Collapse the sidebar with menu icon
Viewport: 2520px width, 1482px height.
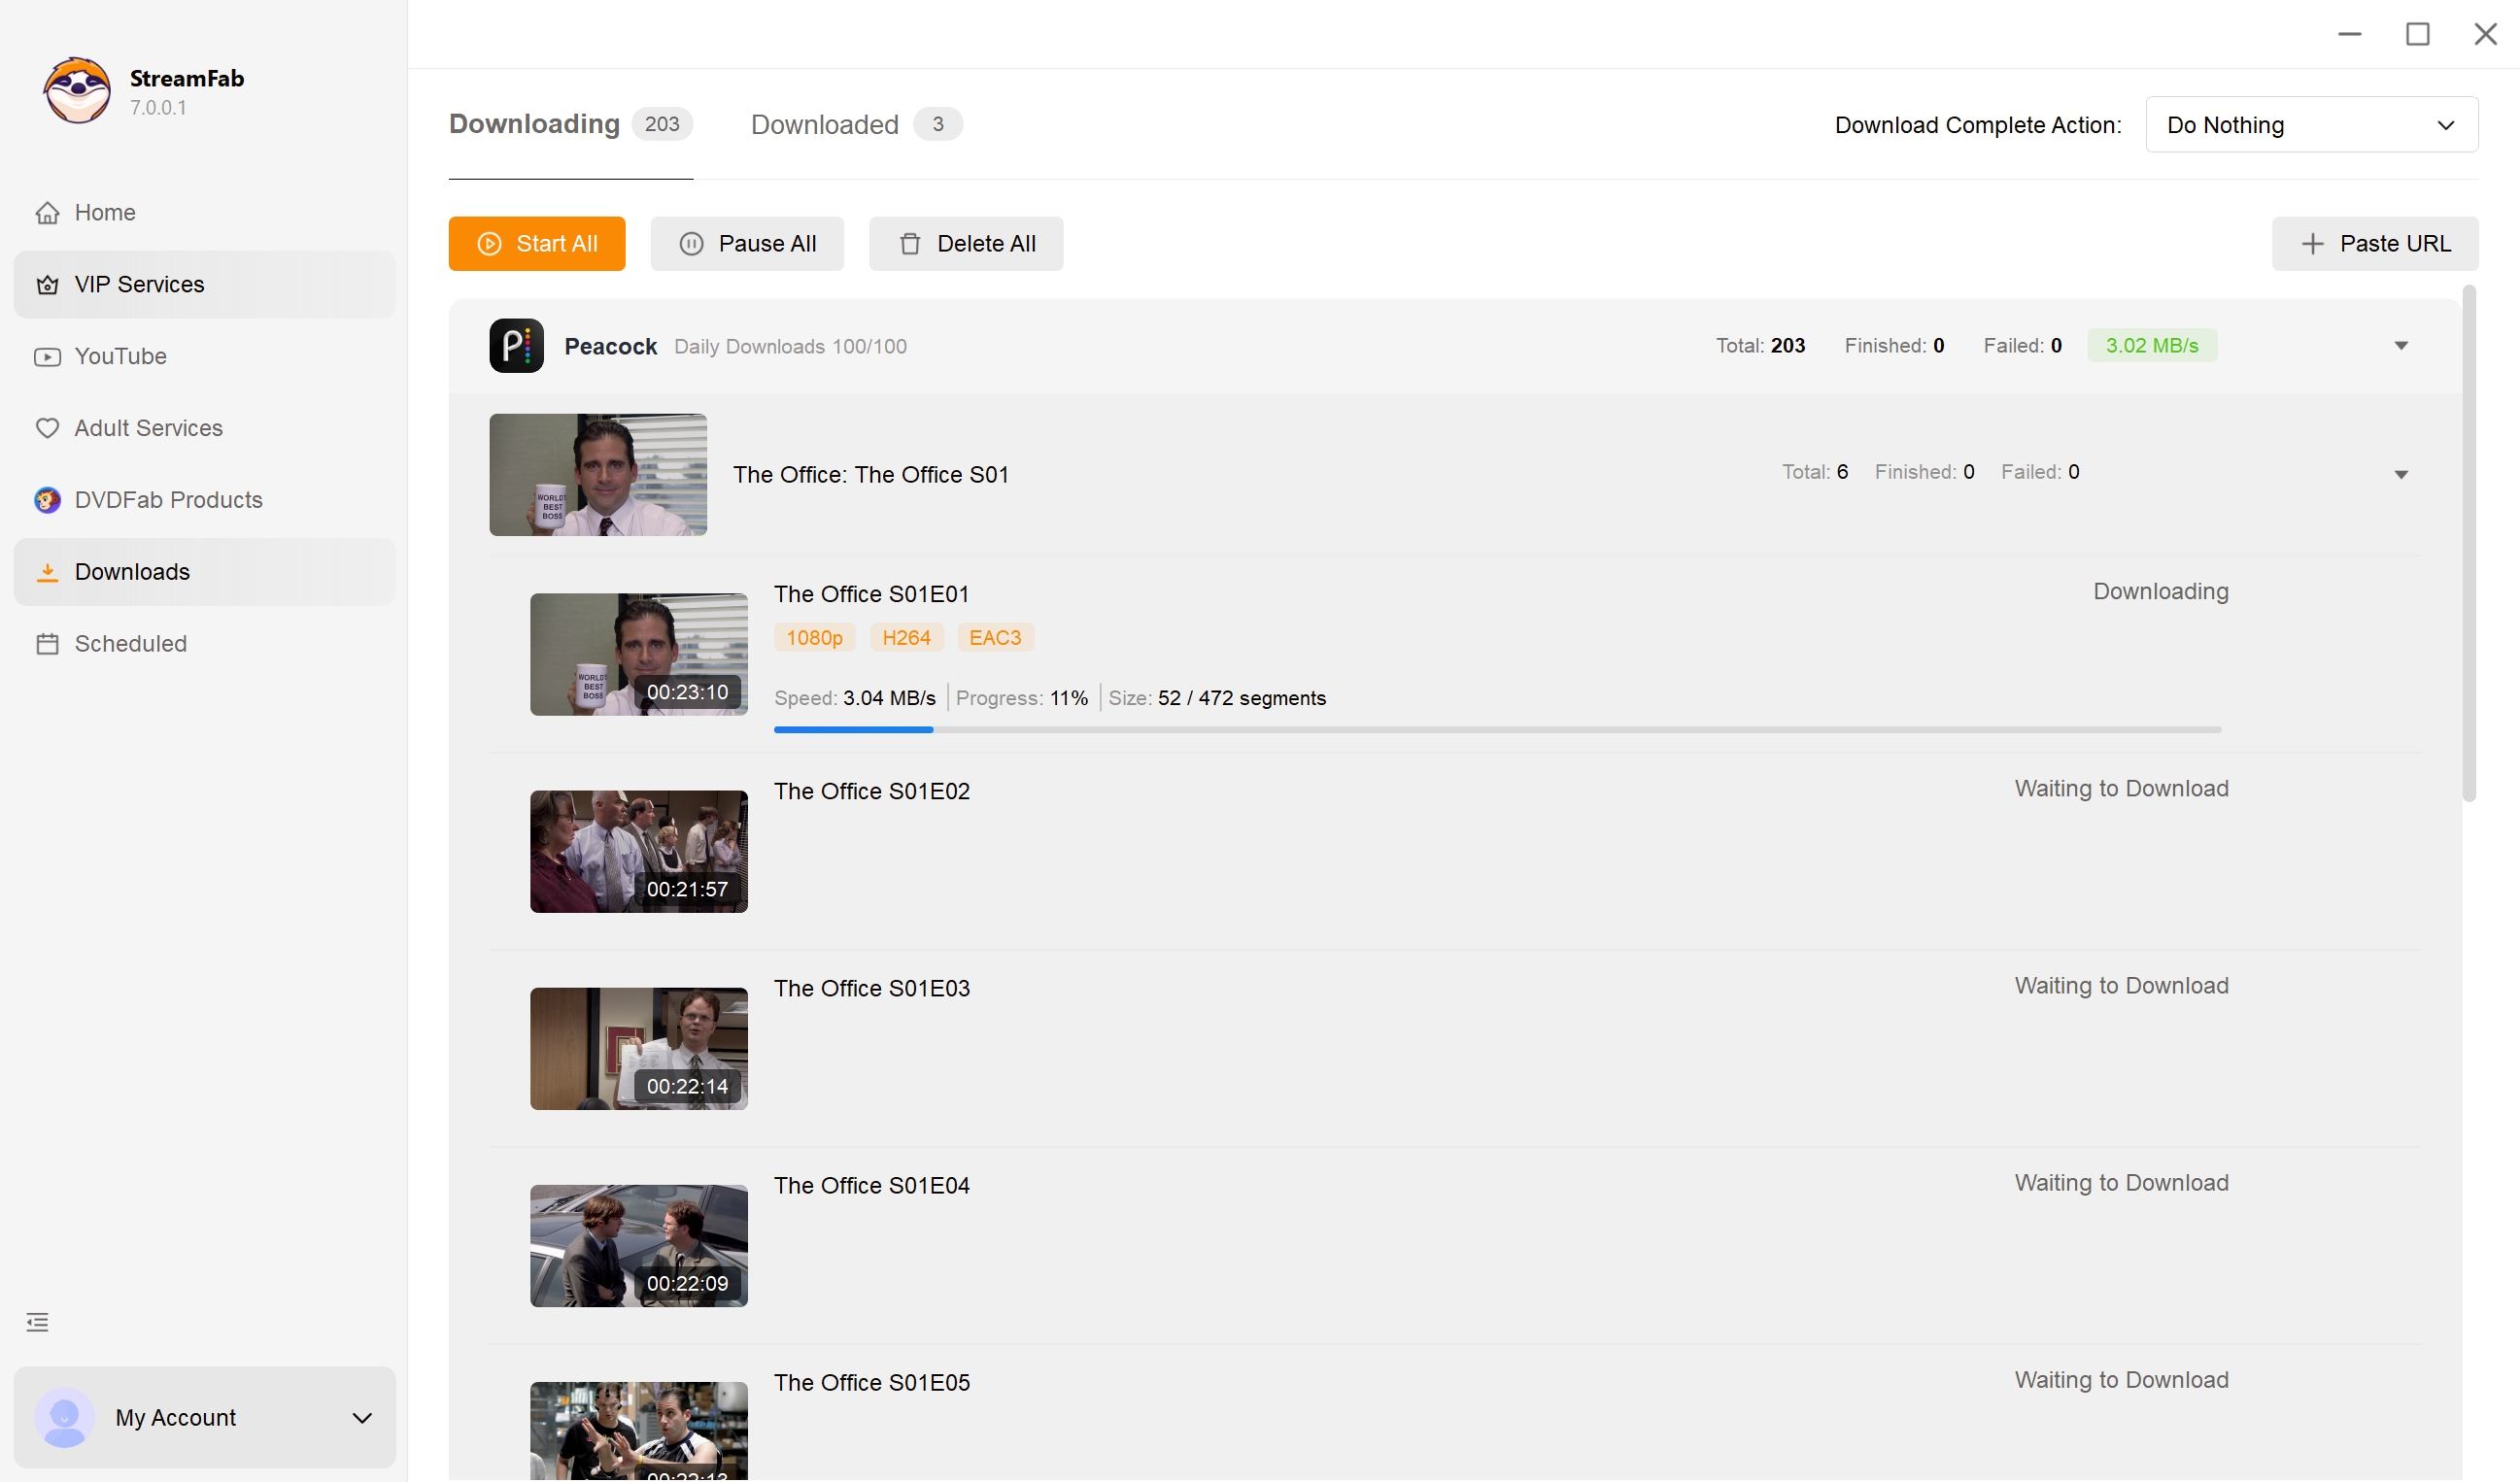pos(37,1322)
